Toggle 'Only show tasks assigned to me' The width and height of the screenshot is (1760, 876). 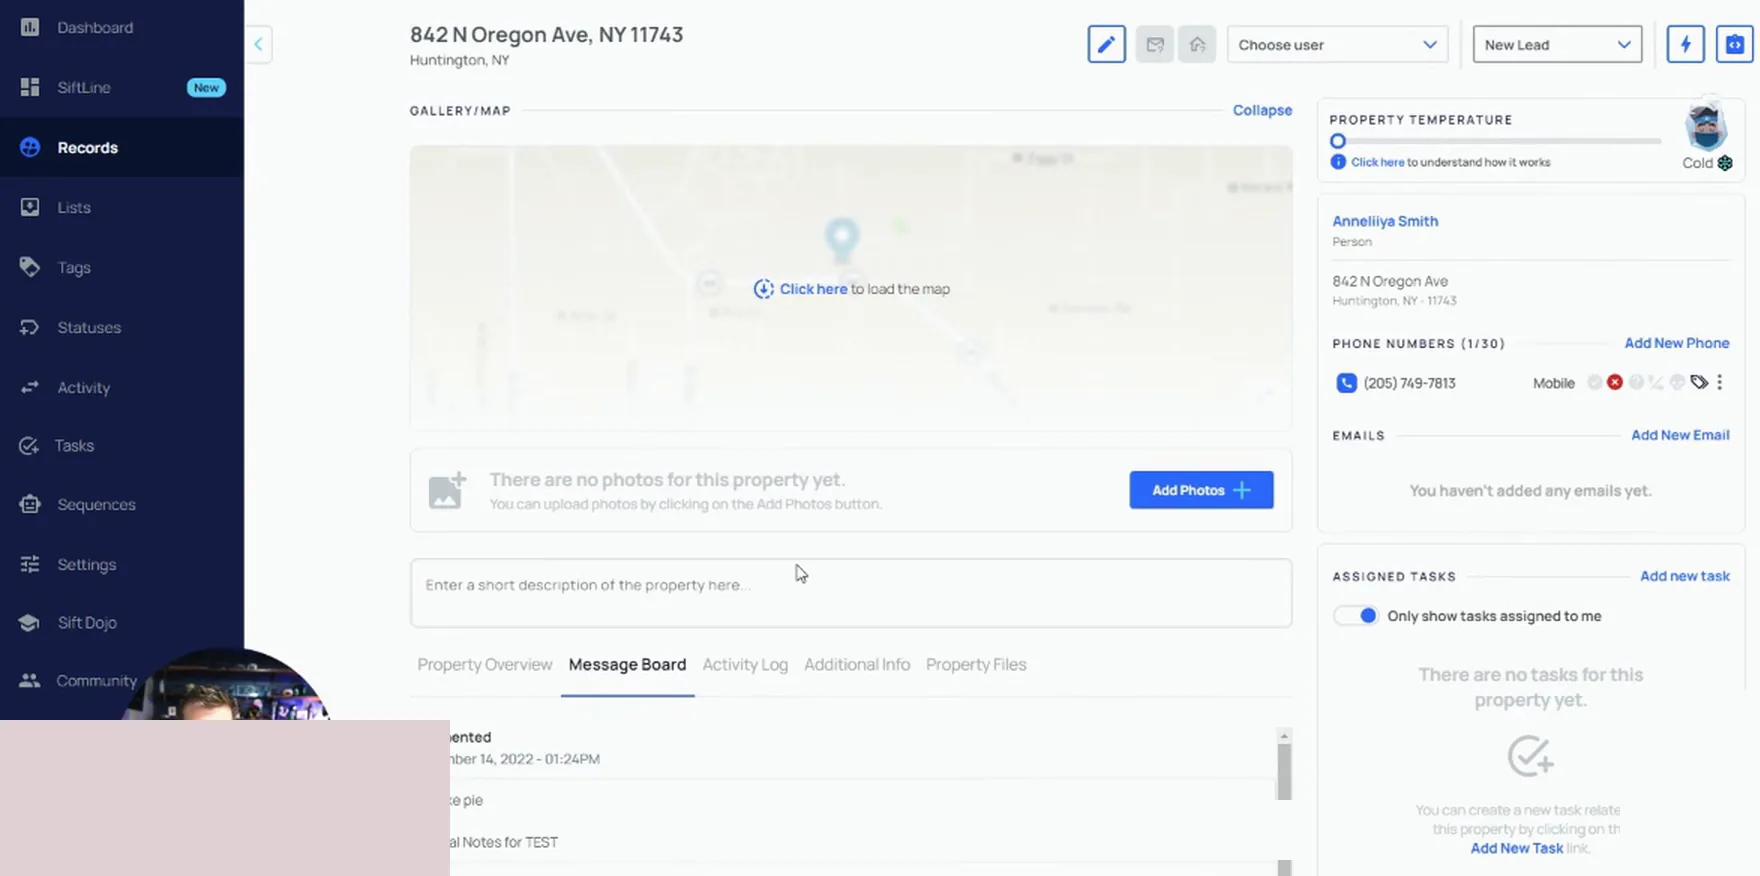point(1357,616)
